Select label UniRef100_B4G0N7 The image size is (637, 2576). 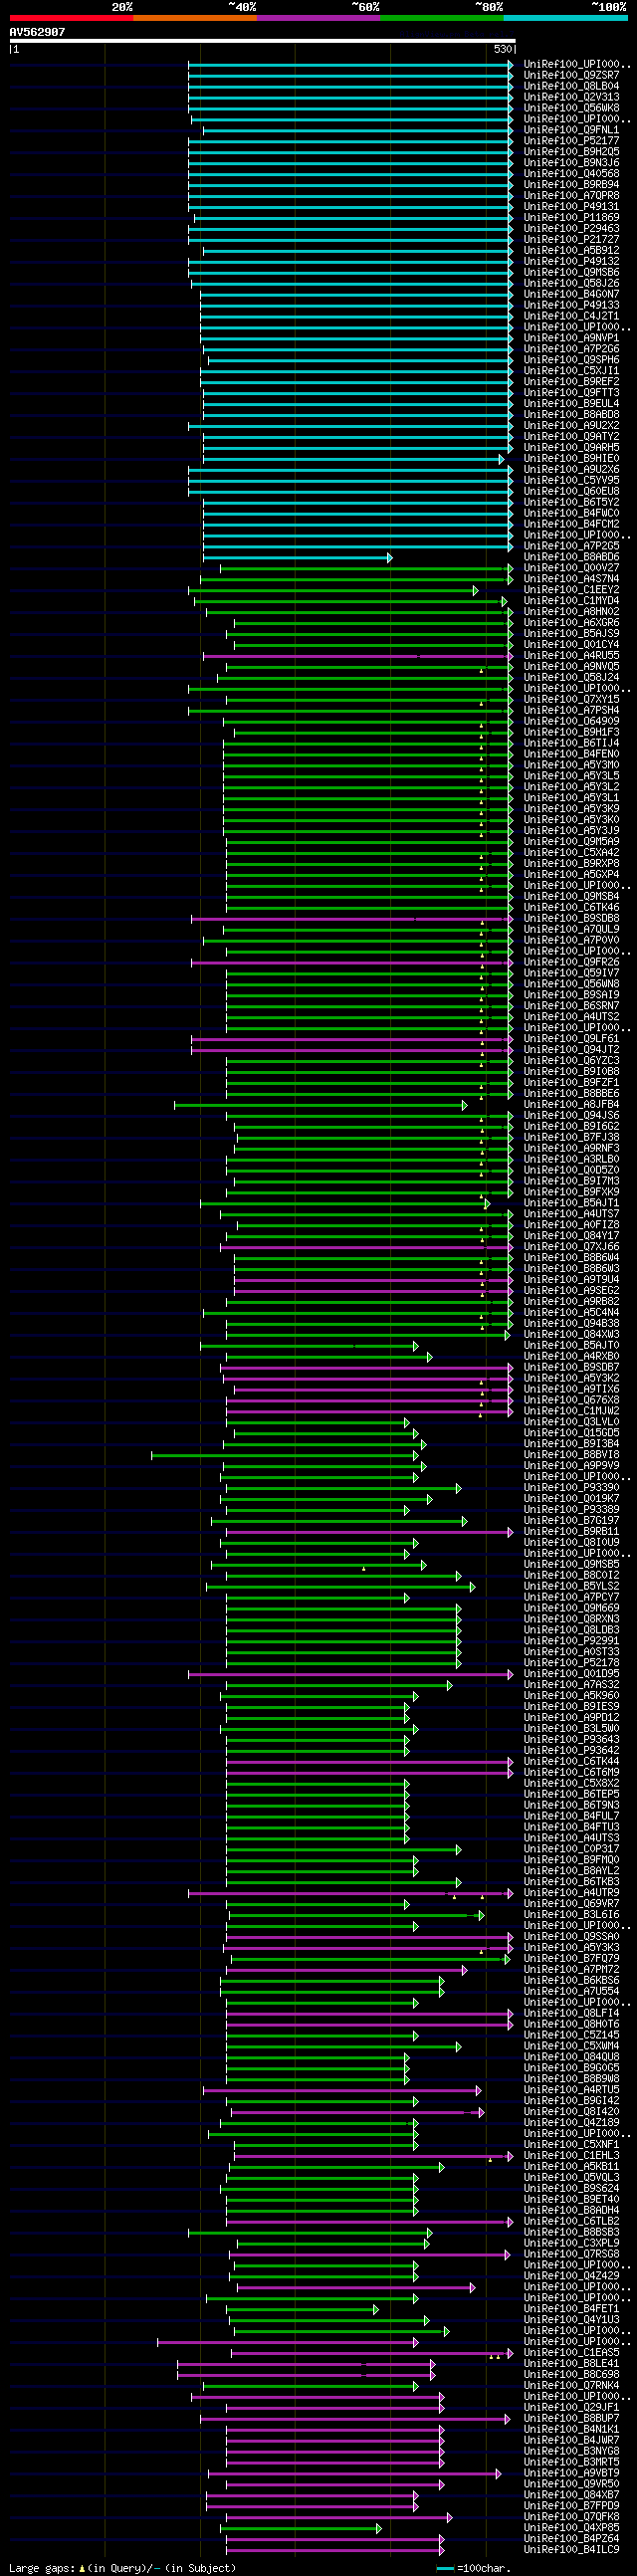coord(571,295)
